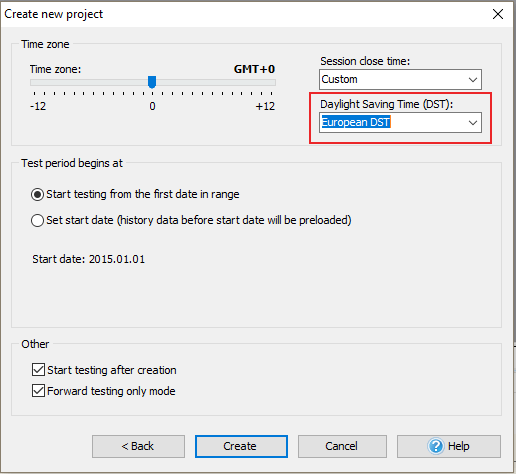
Task: Click the blue question mark Help icon
Action: pos(436,446)
